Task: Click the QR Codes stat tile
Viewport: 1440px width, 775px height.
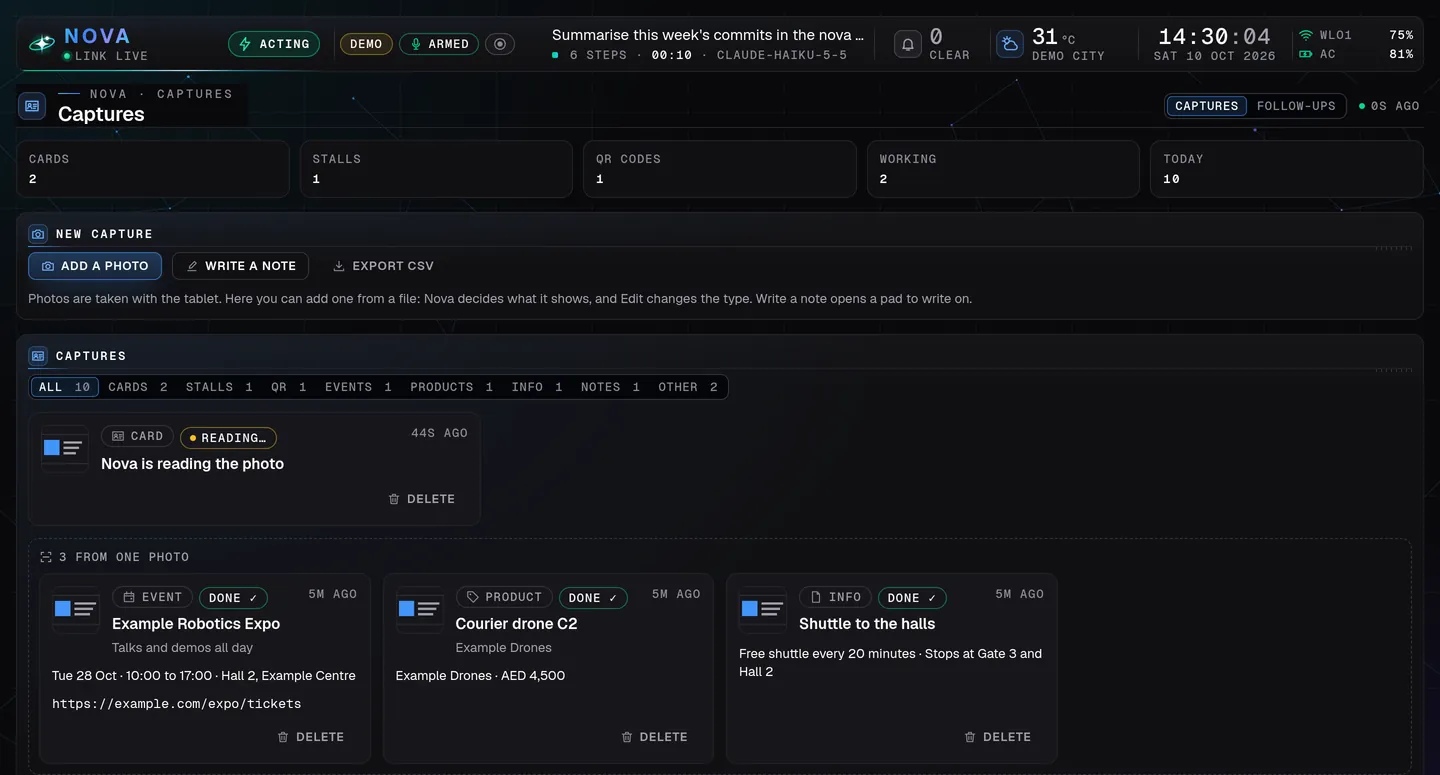Action: pos(720,169)
